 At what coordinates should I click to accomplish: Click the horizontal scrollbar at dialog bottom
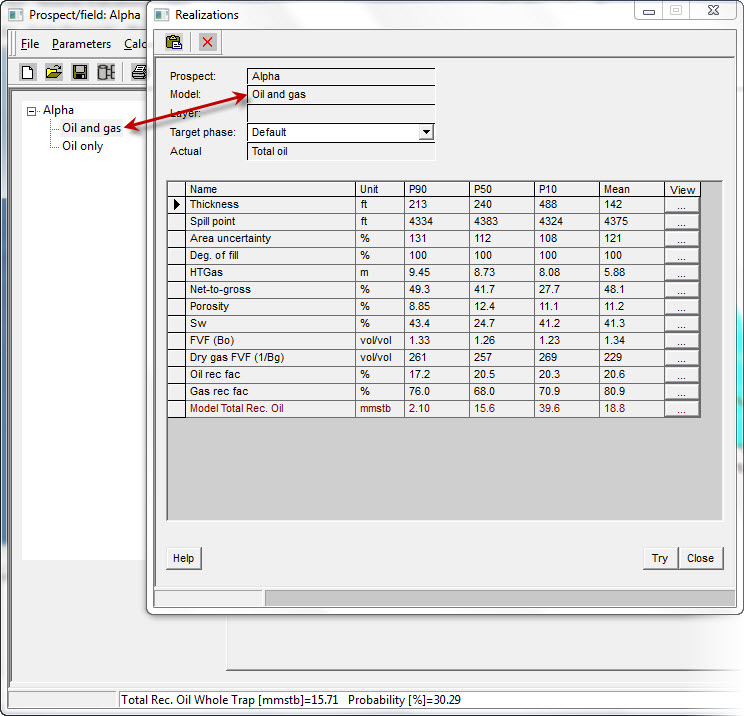pyautogui.click(x=500, y=597)
